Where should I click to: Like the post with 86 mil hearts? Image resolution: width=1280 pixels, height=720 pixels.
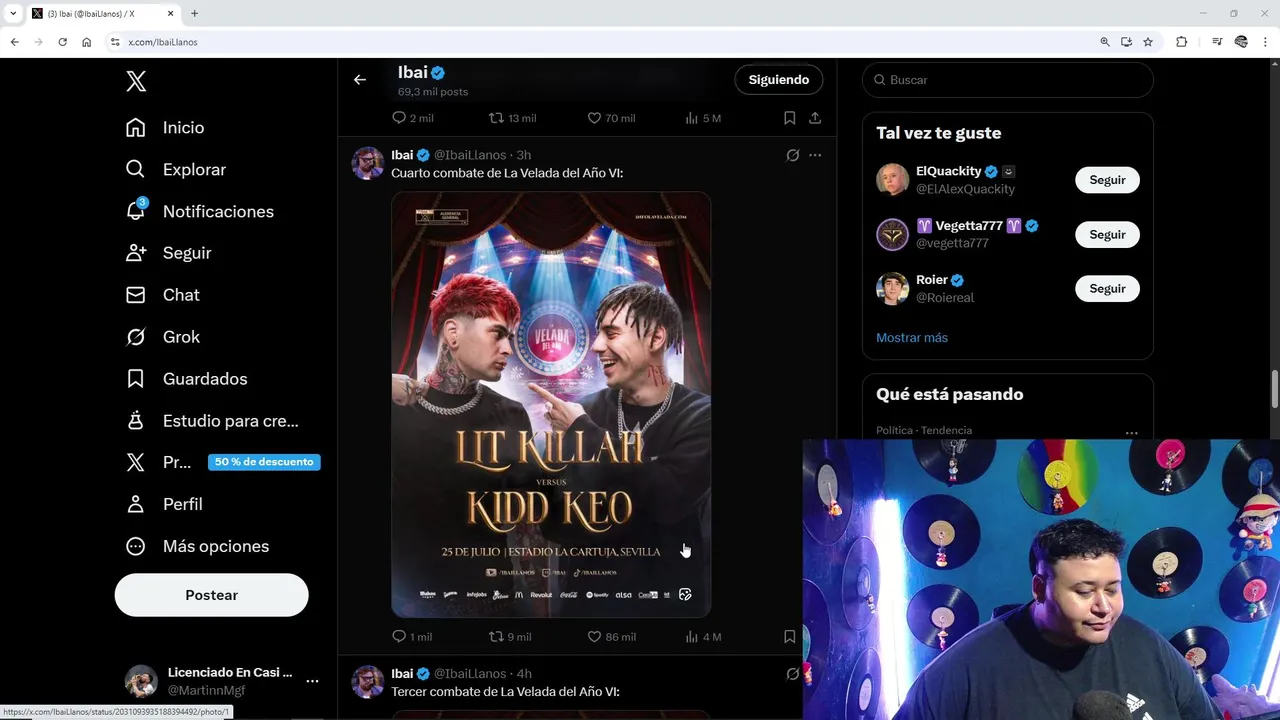tap(611, 637)
